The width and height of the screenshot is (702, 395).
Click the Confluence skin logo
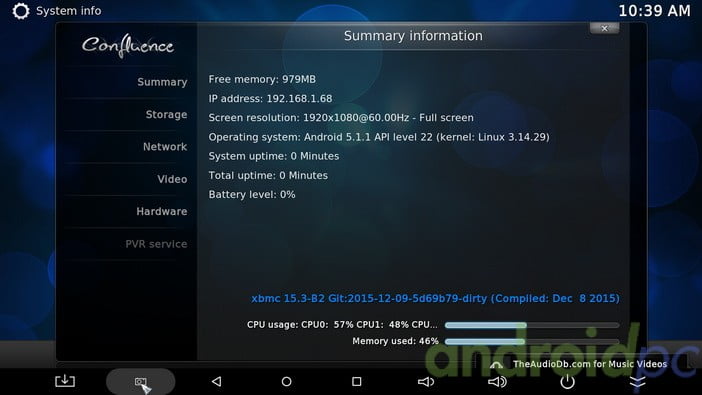point(128,46)
